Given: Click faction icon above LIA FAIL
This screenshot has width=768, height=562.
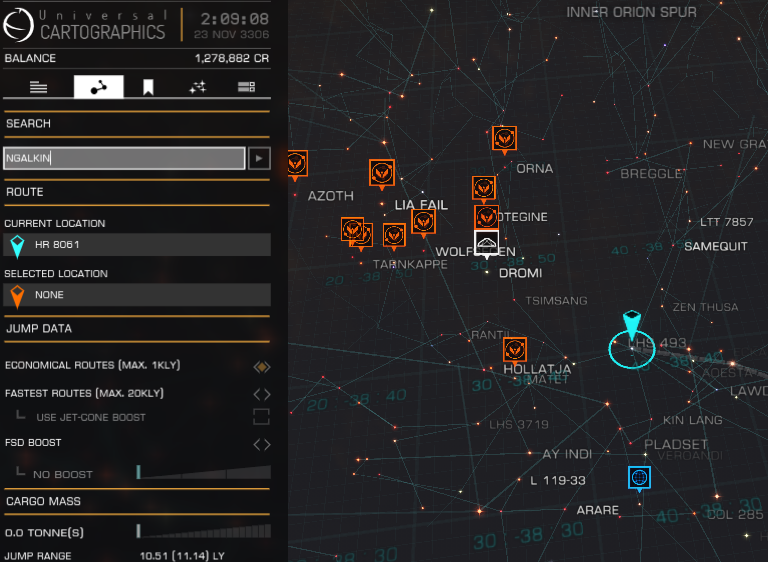Looking at the screenshot, I should tap(382, 173).
